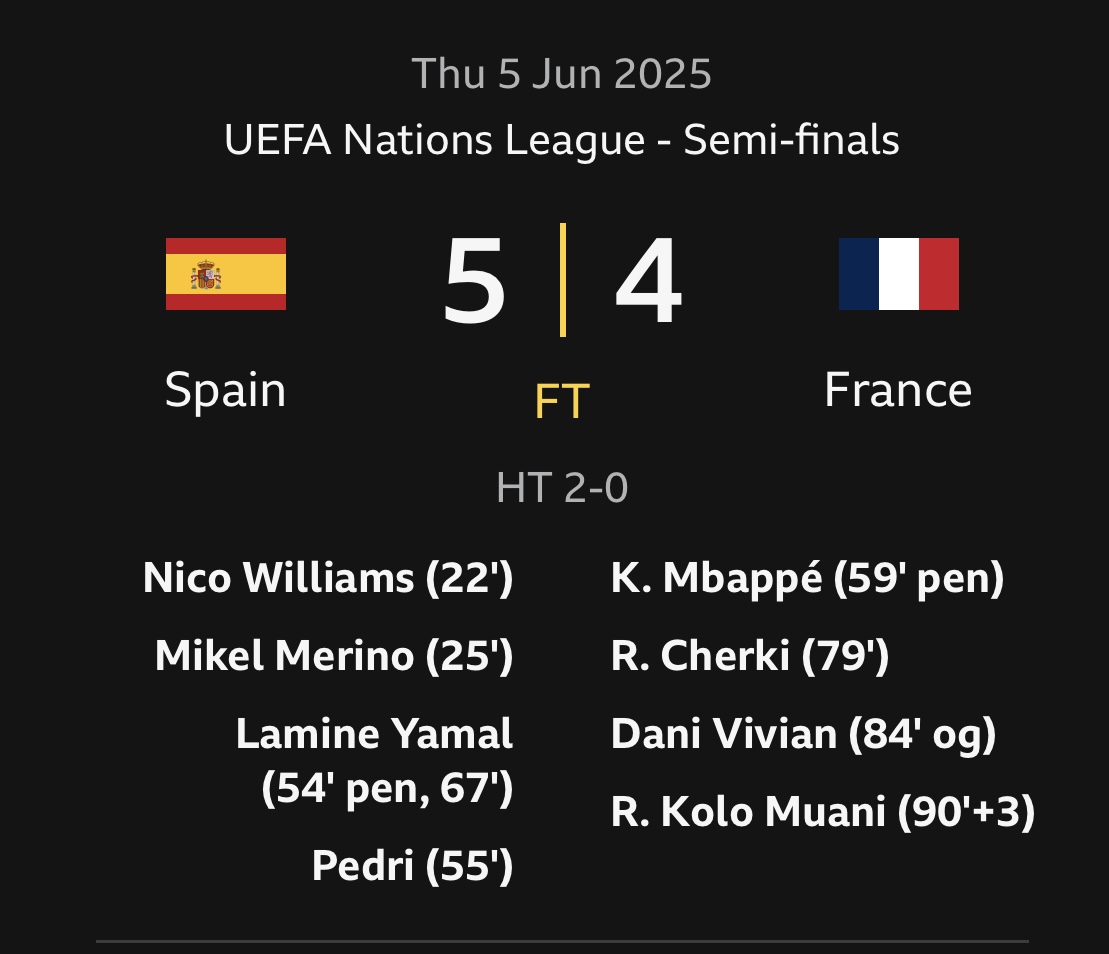1109x954 pixels.
Task: Select the France team name
Action: pyautogui.click(x=898, y=390)
